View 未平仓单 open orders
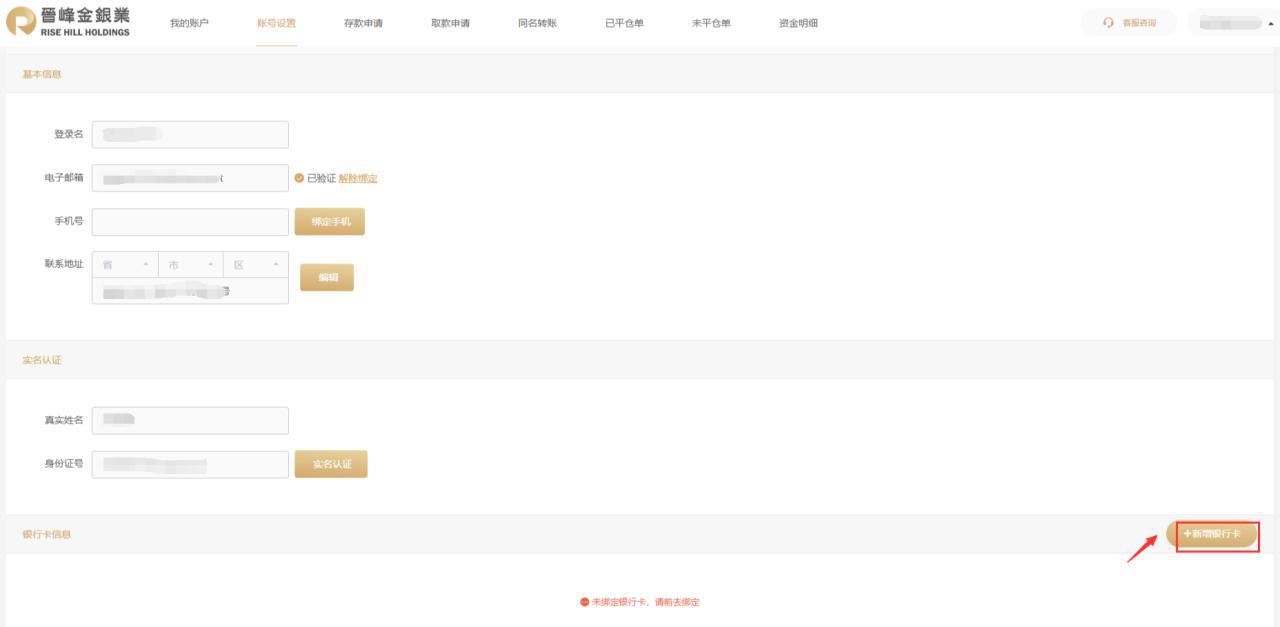The width and height of the screenshot is (1280, 627). tap(711, 23)
